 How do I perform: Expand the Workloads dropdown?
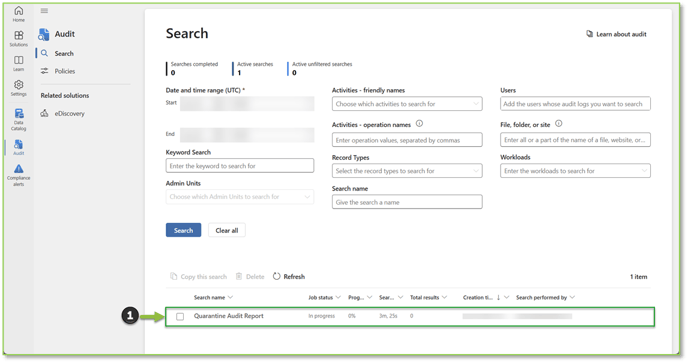[x=575, y=171]
